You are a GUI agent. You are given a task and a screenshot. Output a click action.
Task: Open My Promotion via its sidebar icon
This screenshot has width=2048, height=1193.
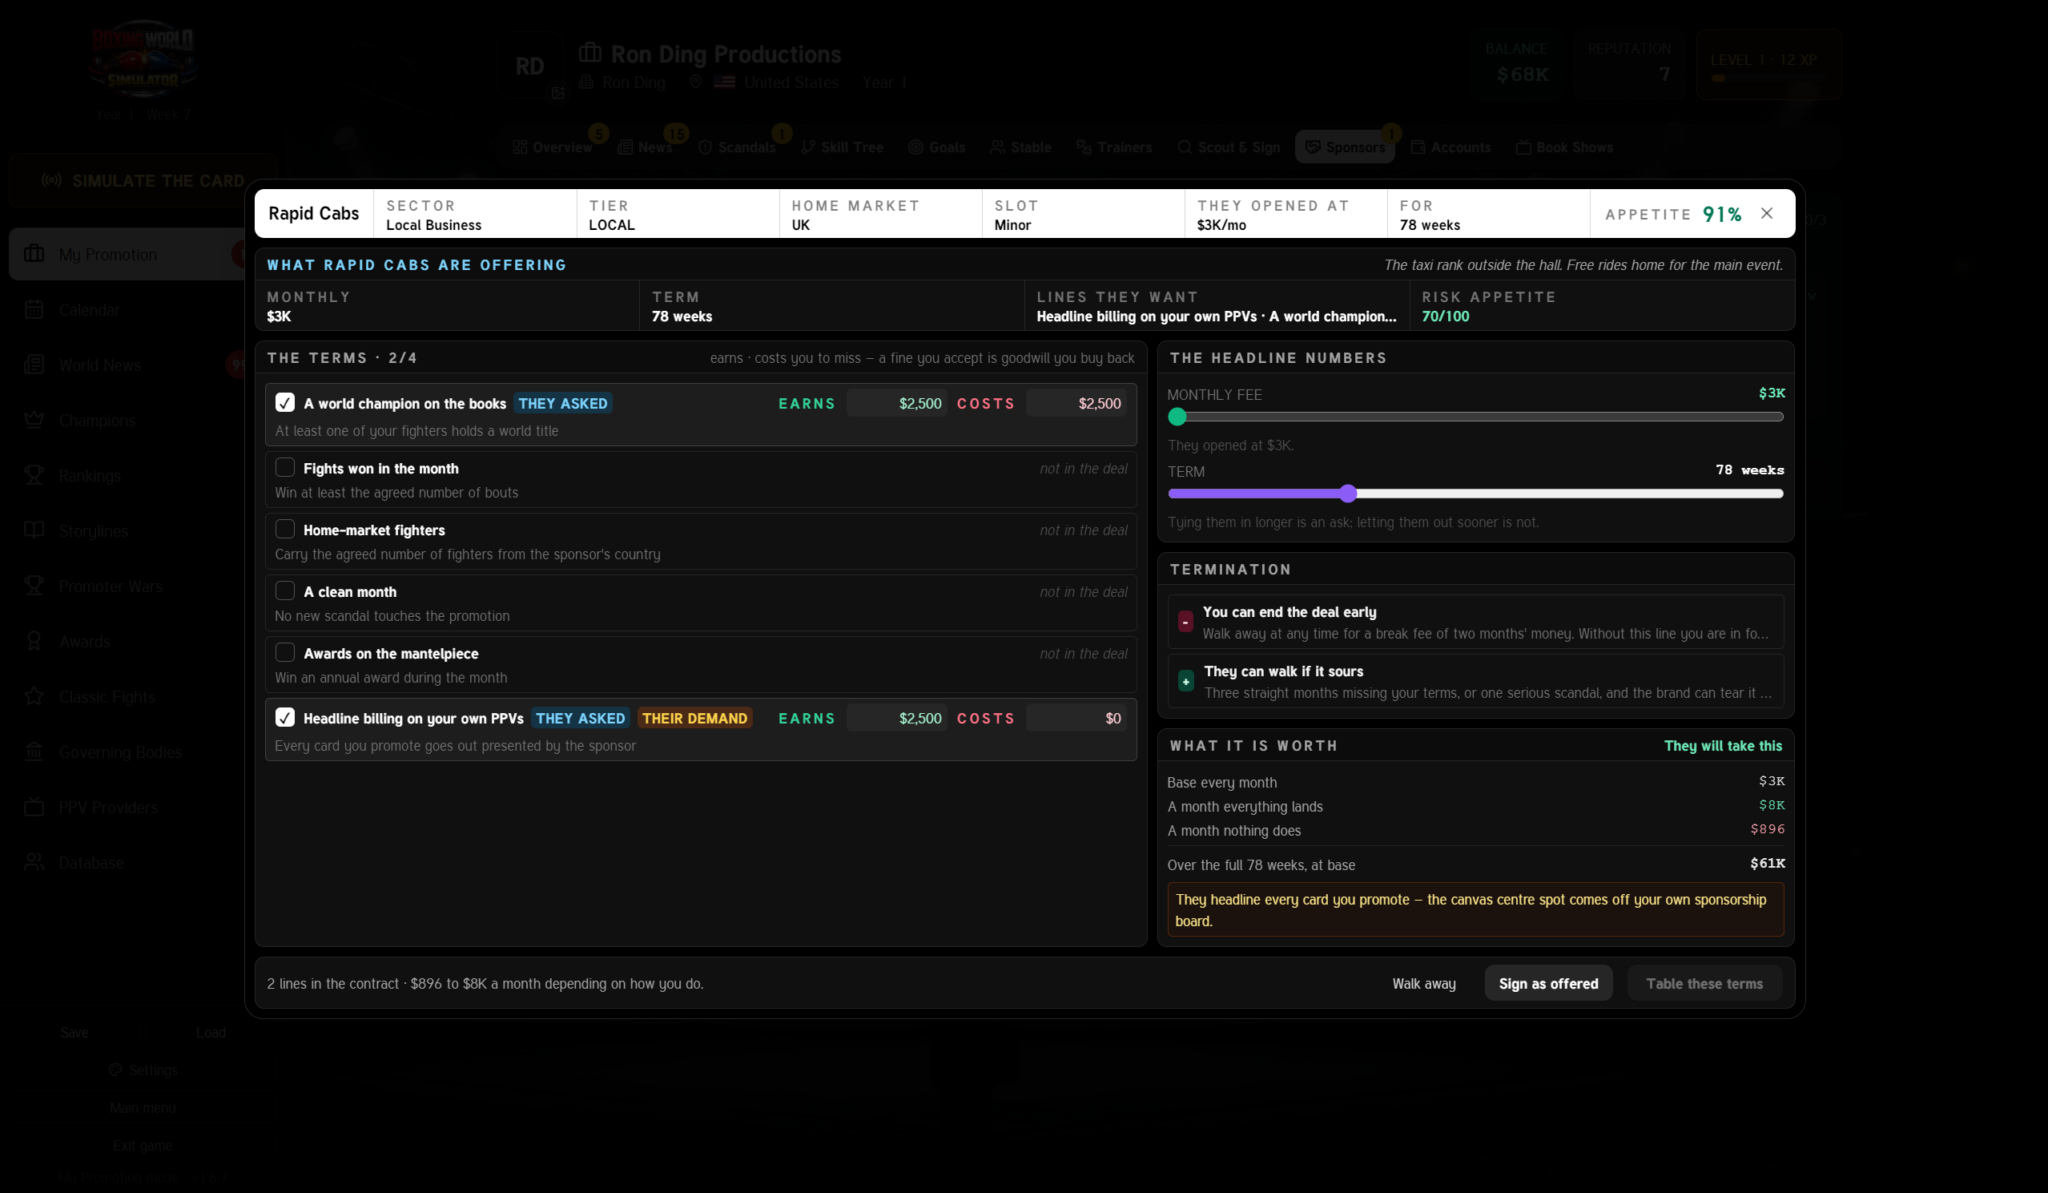click(x=34, y=254)
